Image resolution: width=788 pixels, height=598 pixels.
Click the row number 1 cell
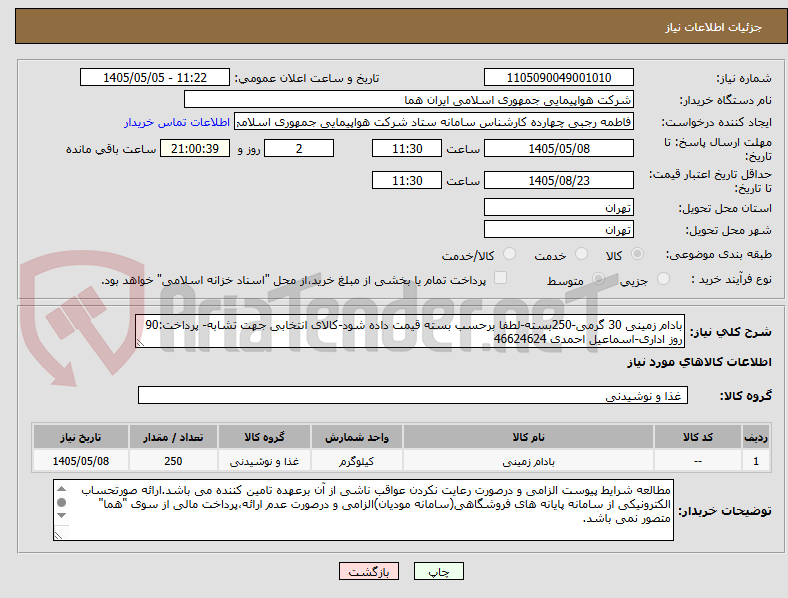tap(756, 461)
